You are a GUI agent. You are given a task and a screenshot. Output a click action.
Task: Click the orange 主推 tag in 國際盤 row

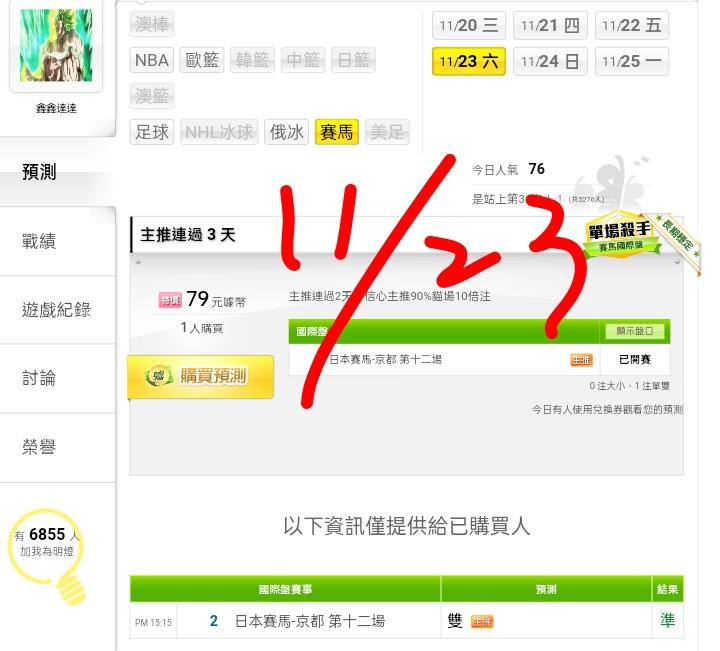pyautogui.click(x=581, y=360)
